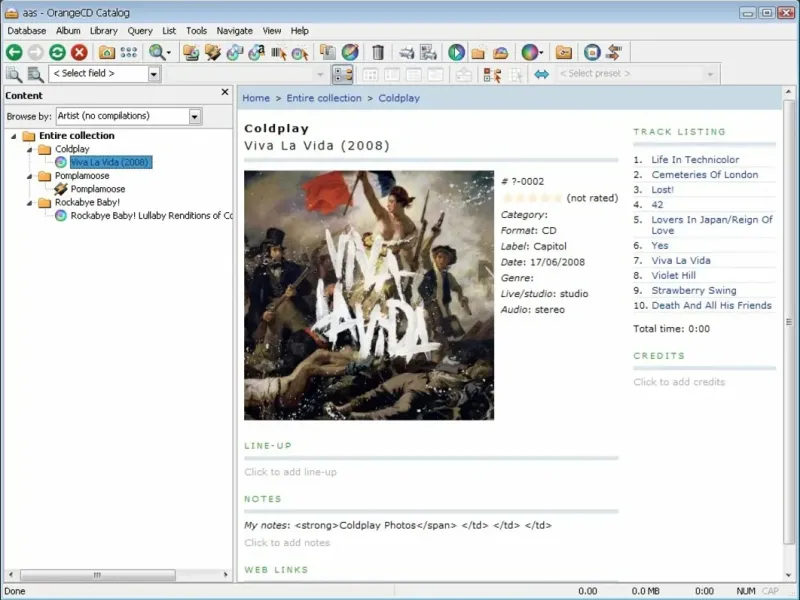Viewport: 800px width, 600px height.
Task: Click the Coldplay breadcrumb link
Action: pos(399,98)
